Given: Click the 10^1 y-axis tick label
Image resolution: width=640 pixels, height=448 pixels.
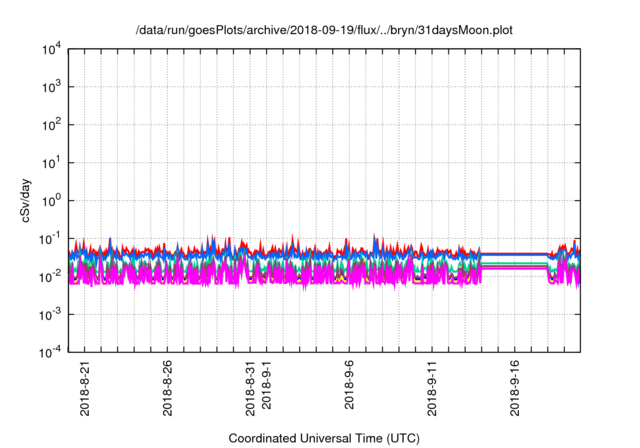Looking at the screenshot, I should pyautogui.click(x=52, y=163).
